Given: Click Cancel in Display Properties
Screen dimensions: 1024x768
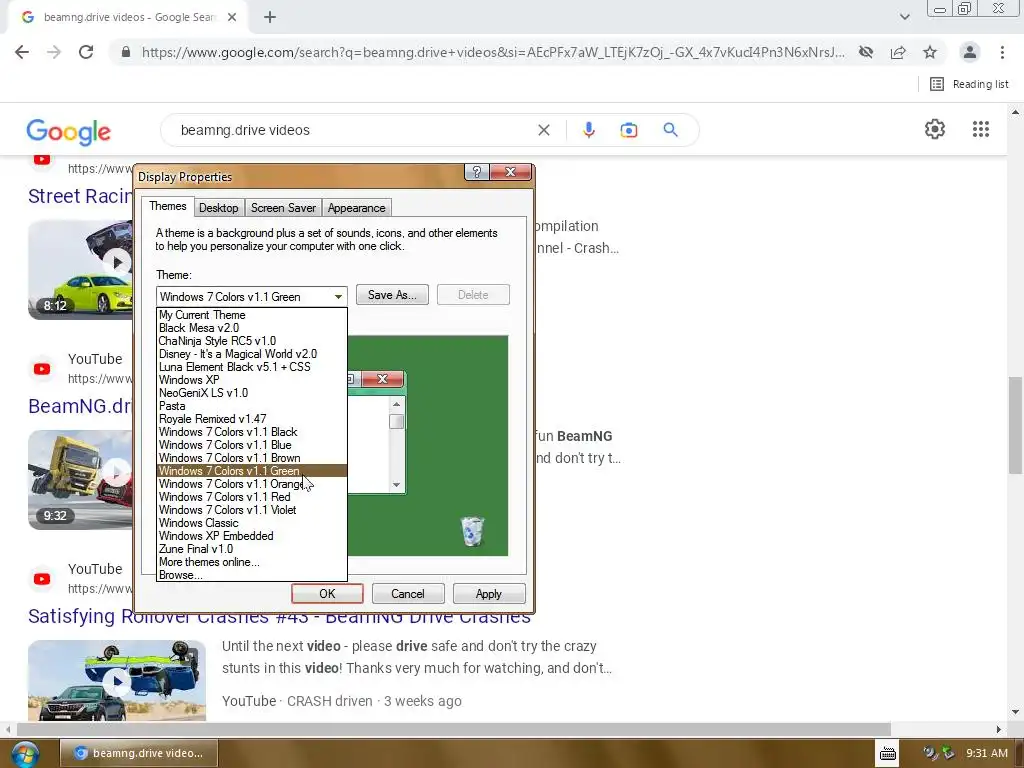Looking at the screenshot, I should 408,594.
